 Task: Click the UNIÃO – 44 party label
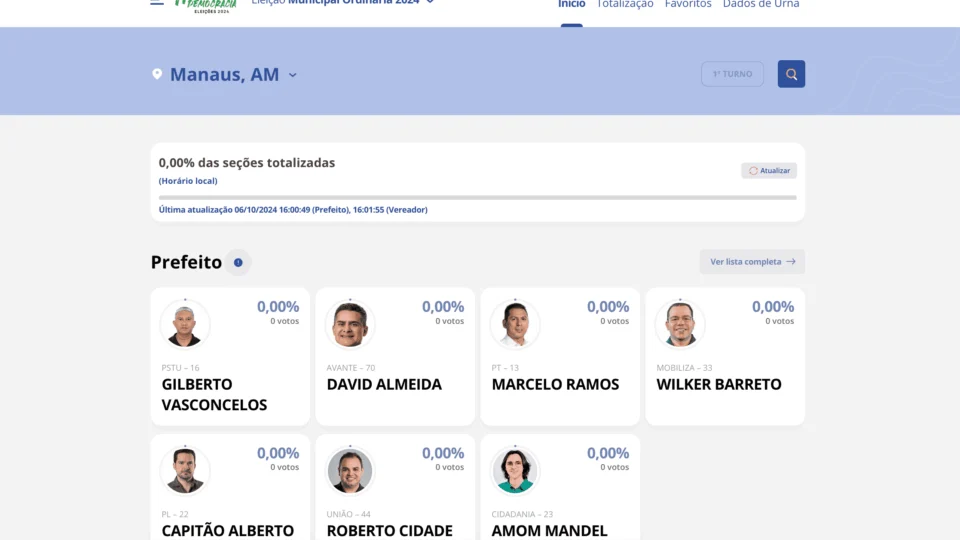[x=348, y=514]
